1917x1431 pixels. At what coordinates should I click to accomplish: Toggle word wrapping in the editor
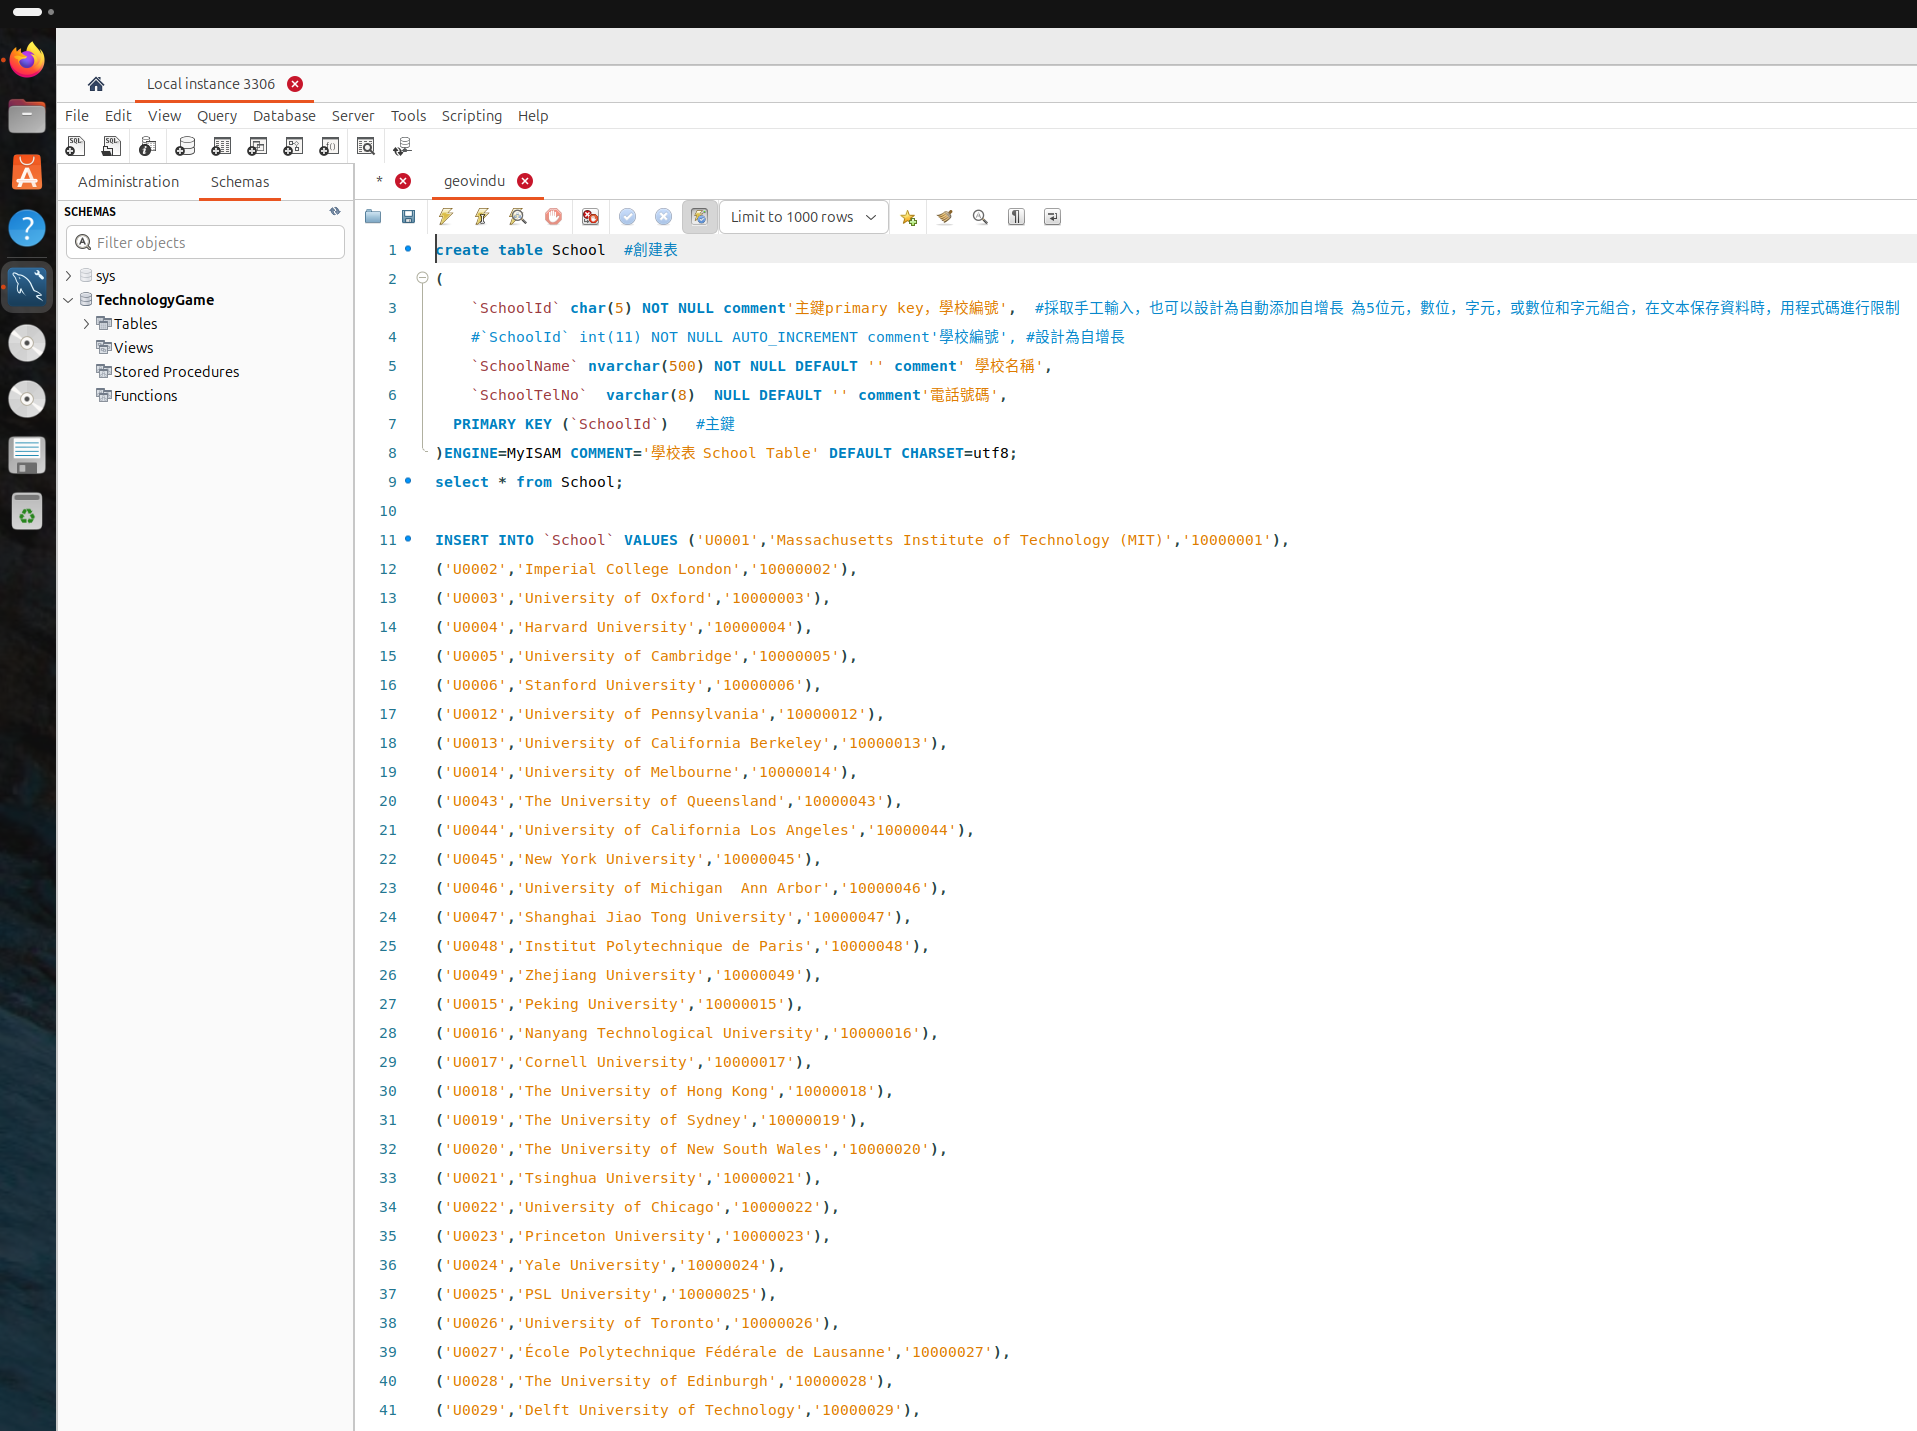(1052, 217)
